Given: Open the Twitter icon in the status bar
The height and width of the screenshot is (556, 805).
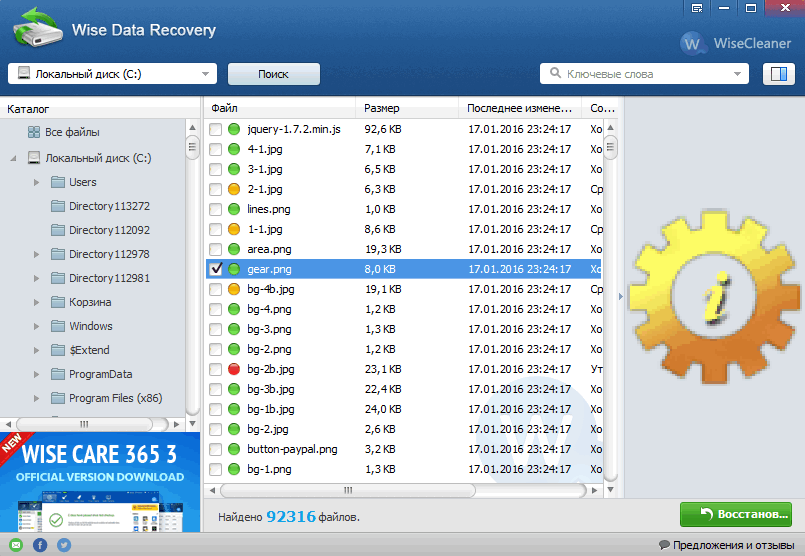Looking at the screenshot, I should (64, 545).
